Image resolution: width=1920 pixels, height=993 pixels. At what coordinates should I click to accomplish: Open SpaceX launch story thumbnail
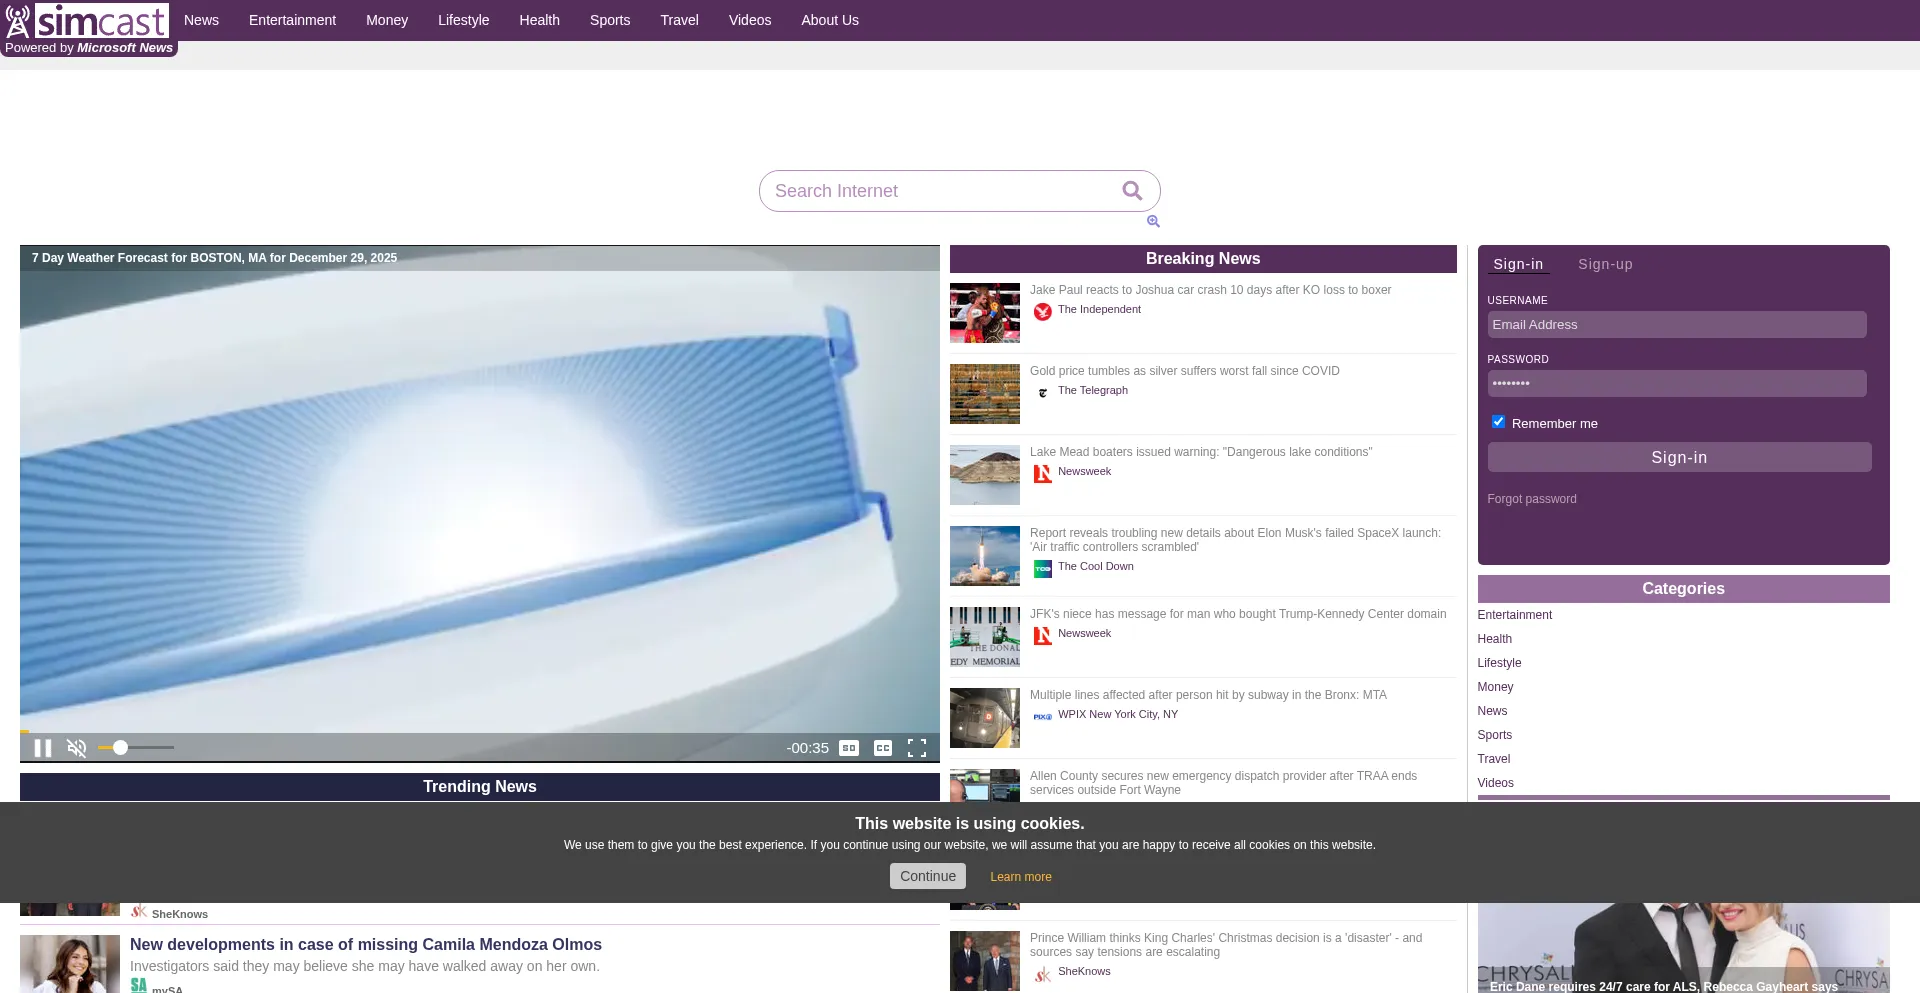(985, 556)
